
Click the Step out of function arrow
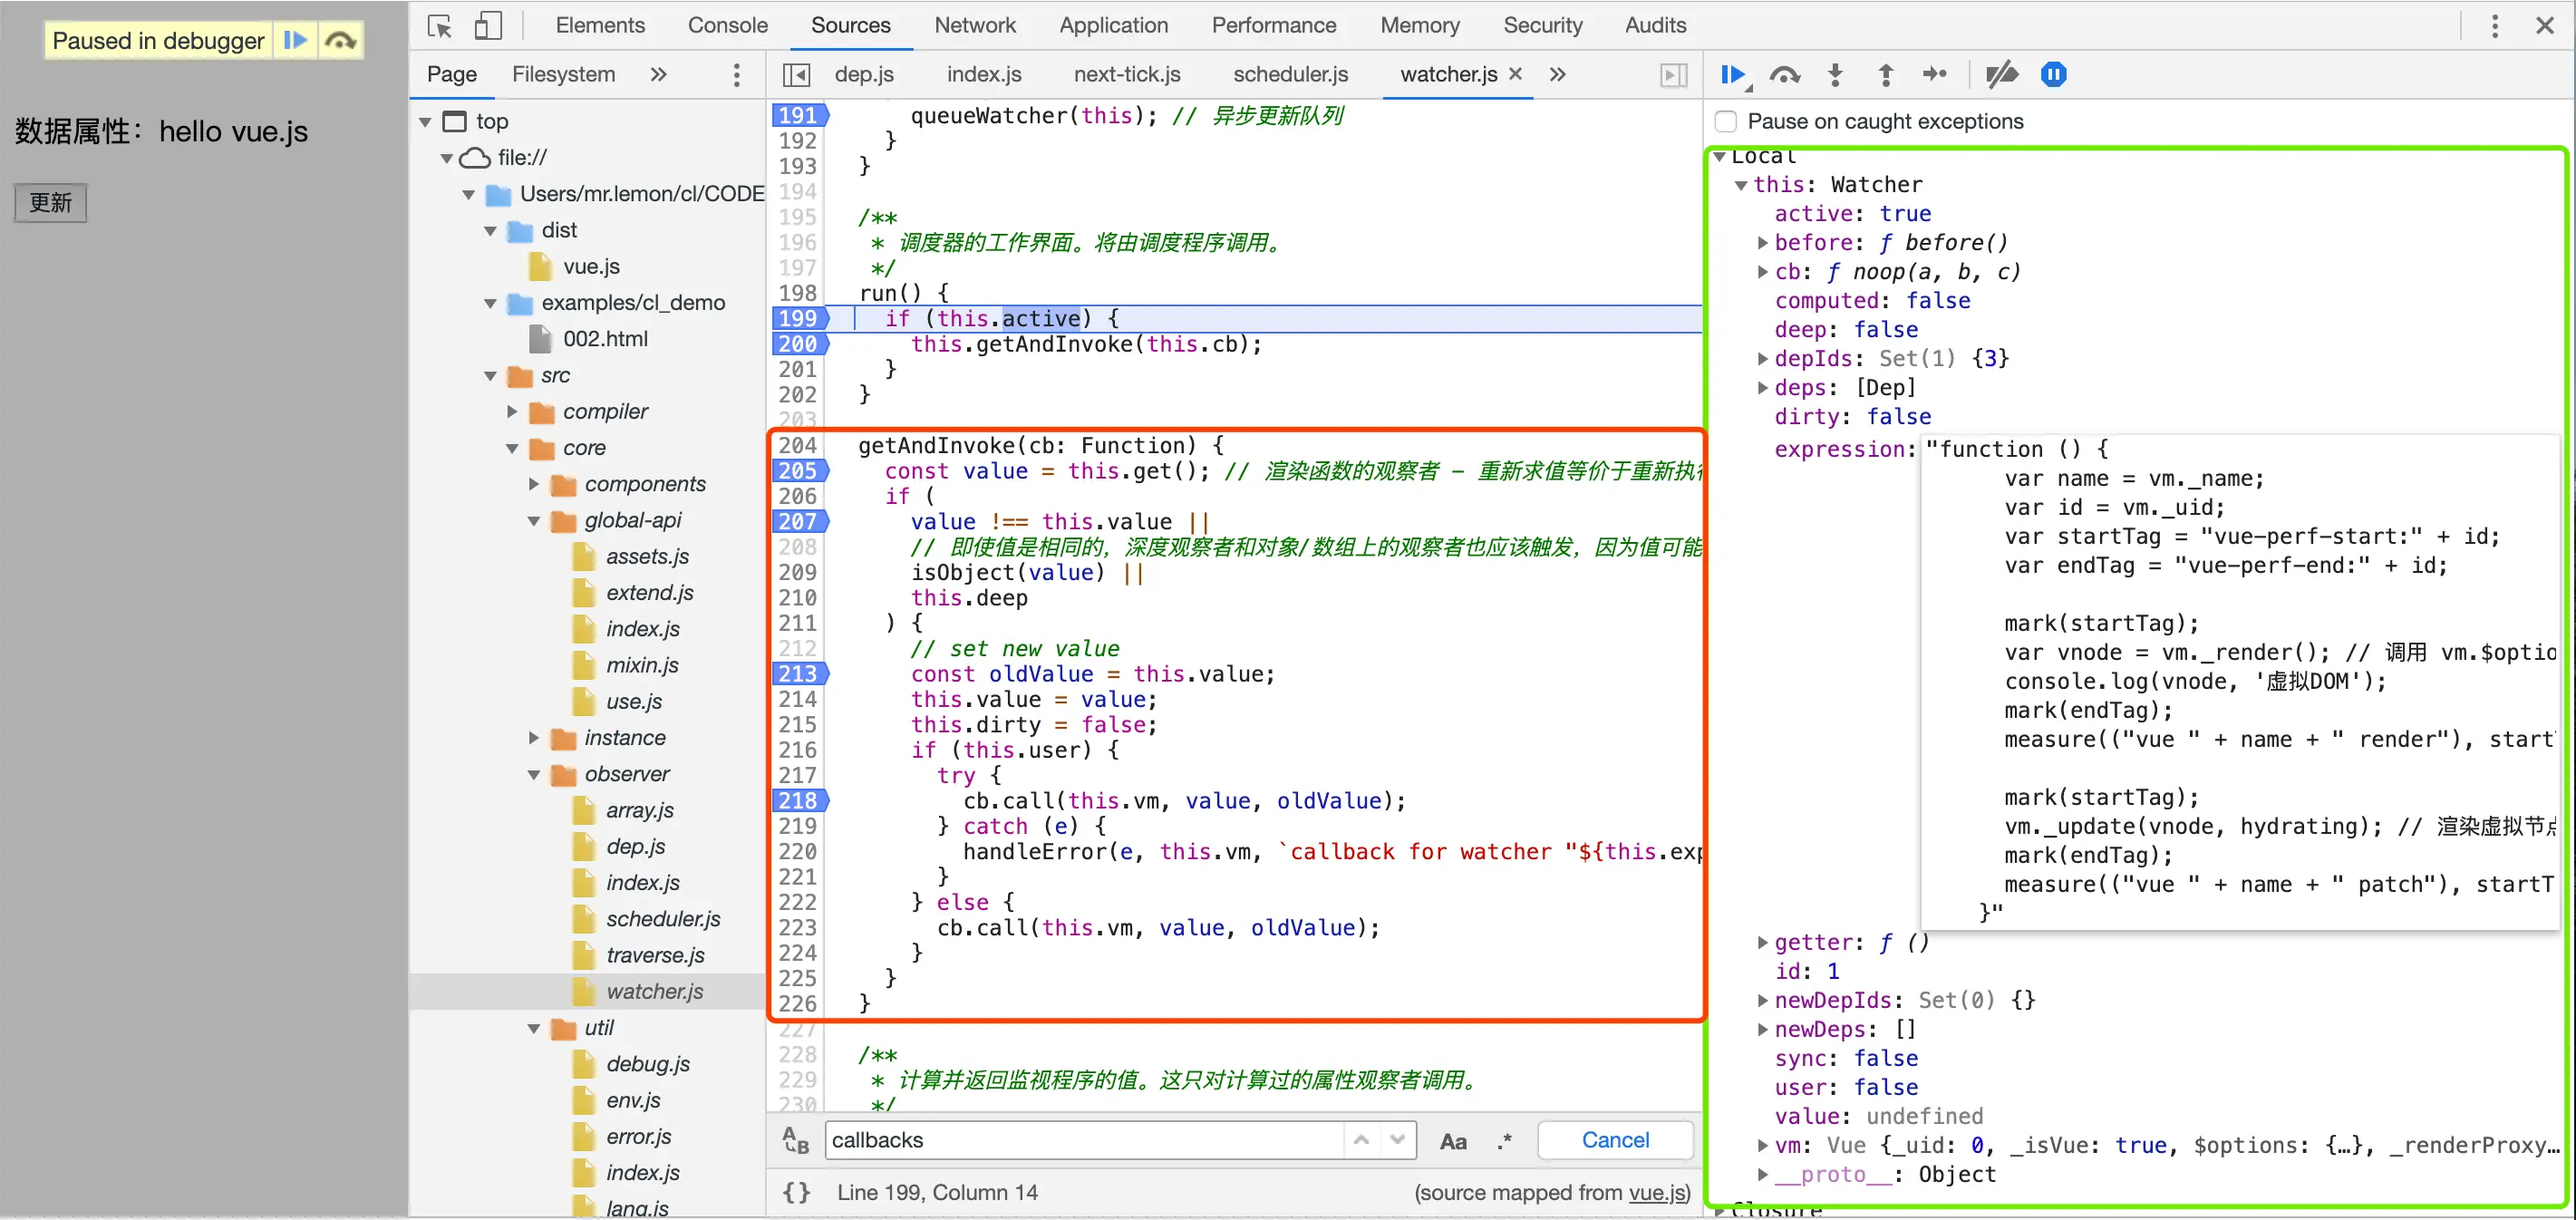click(x=1885, y=75)
